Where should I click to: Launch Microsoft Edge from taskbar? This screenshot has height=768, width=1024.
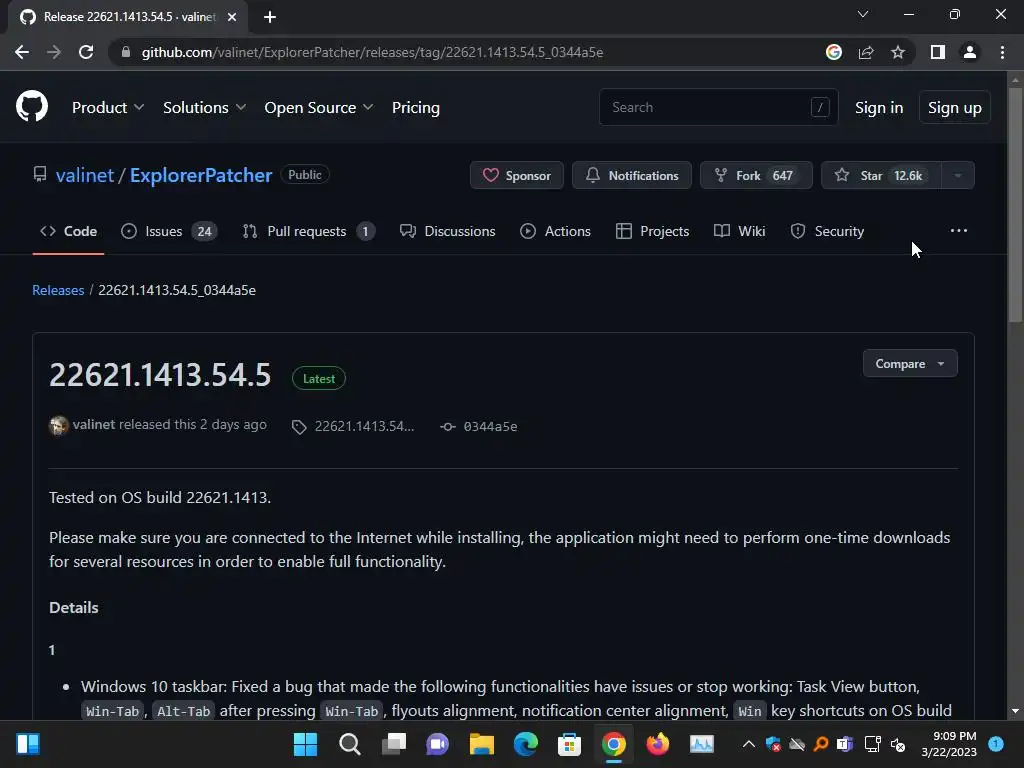click(526, 744)
